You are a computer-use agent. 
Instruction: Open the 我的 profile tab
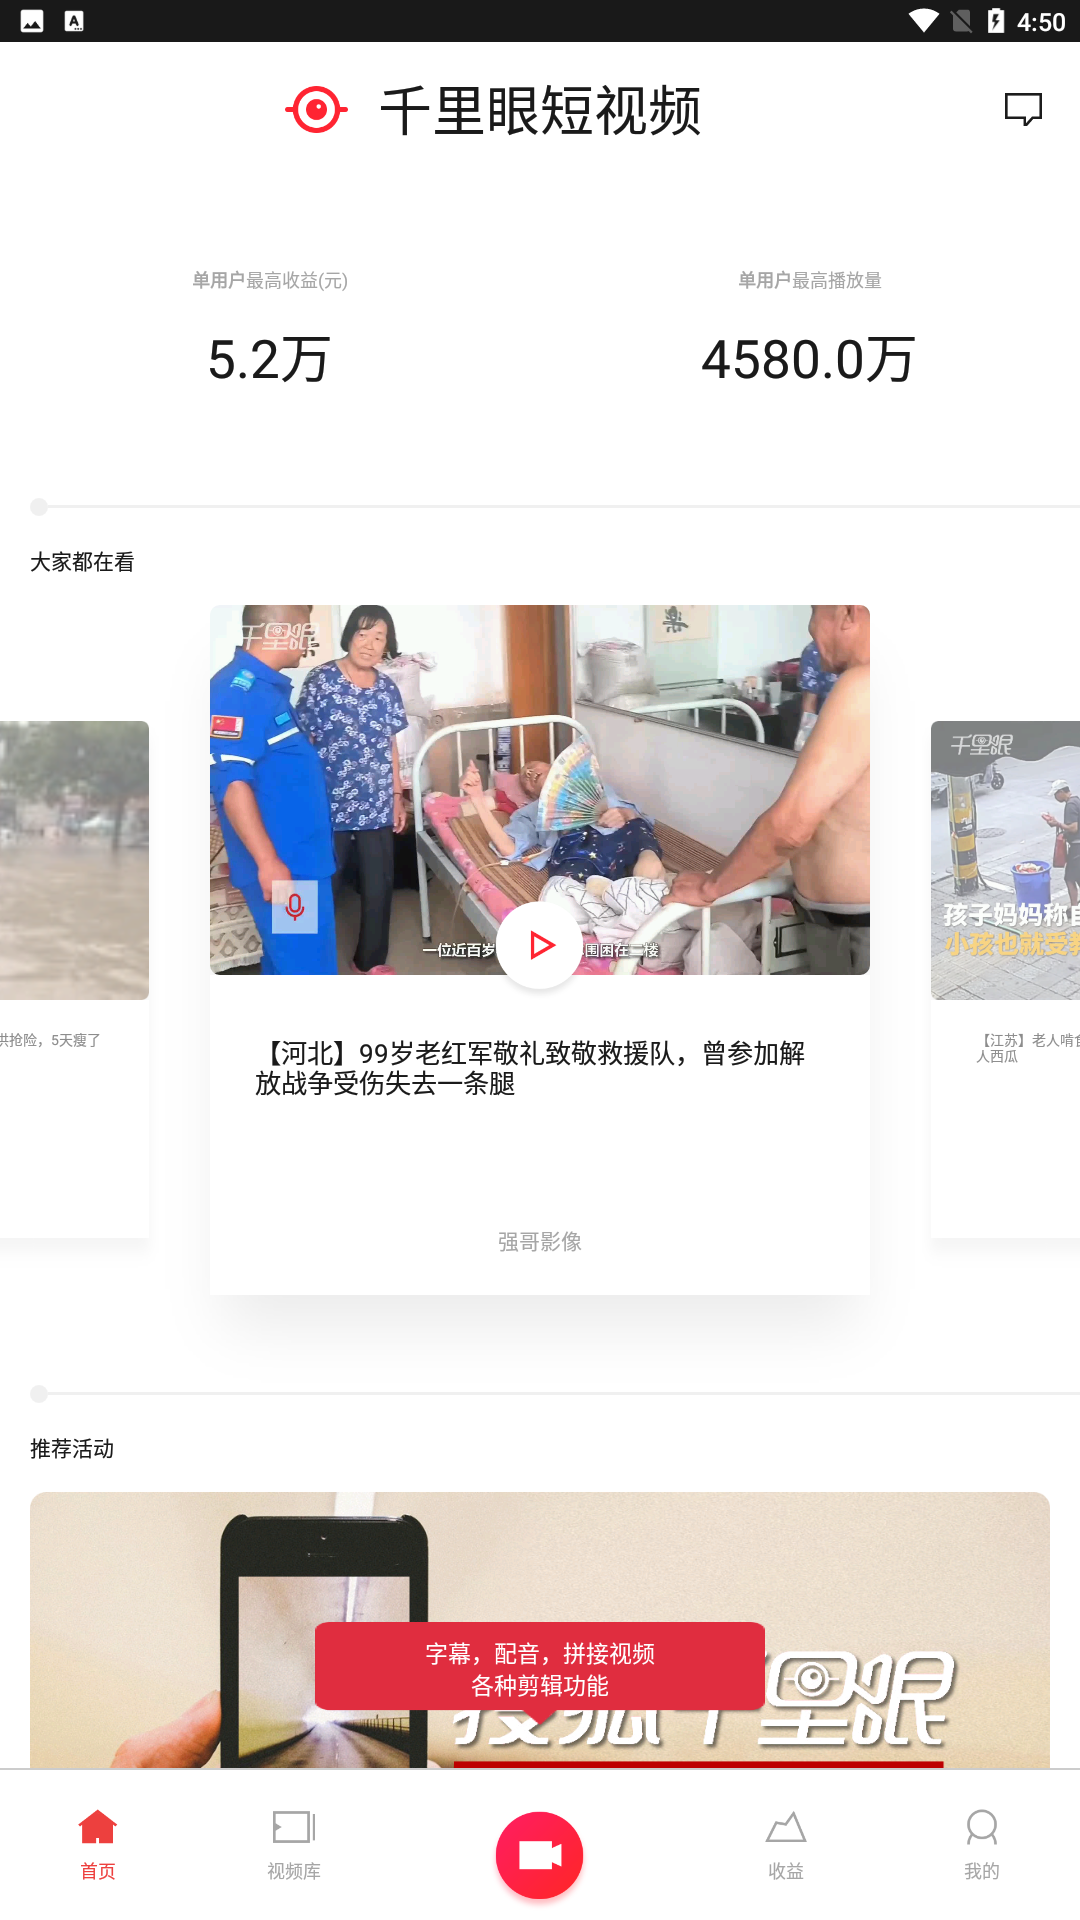[982, 1845]
